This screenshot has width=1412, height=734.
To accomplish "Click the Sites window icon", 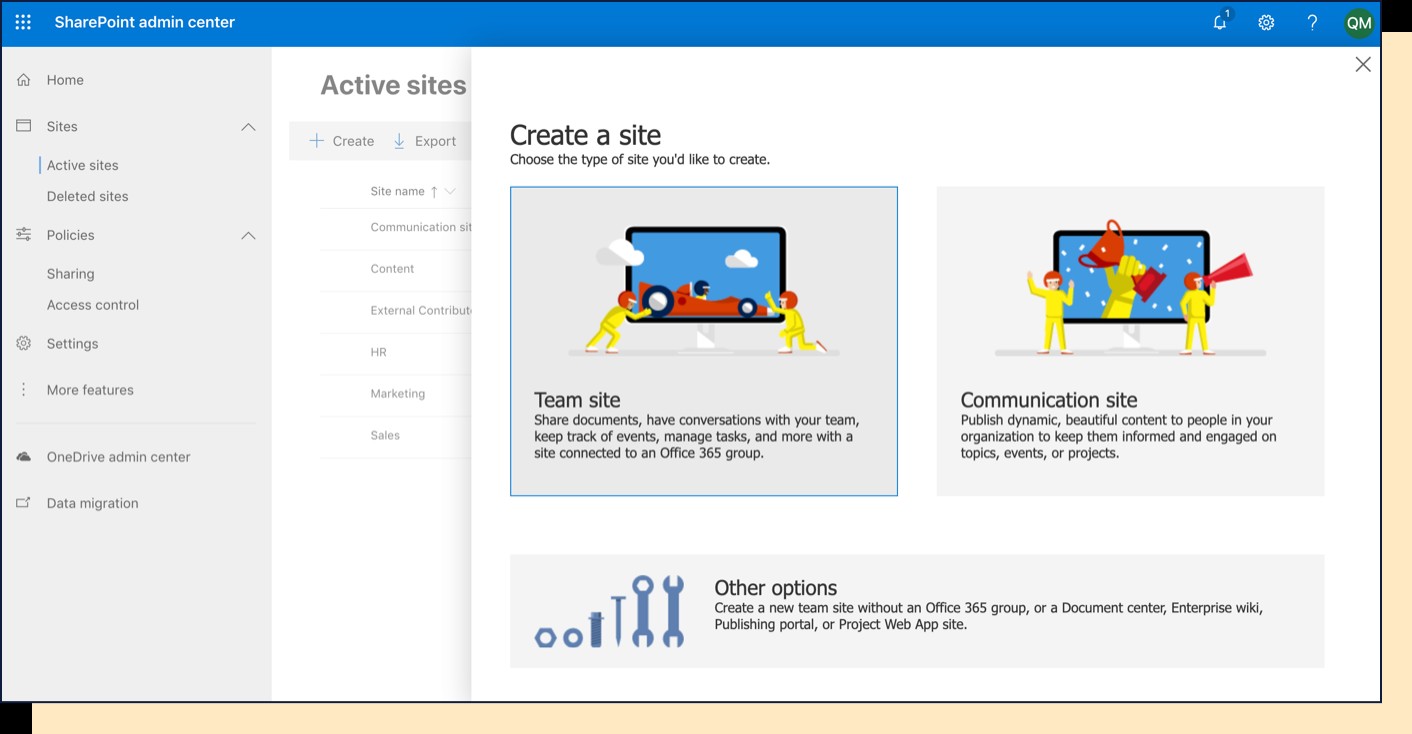I will pos(24,126).
